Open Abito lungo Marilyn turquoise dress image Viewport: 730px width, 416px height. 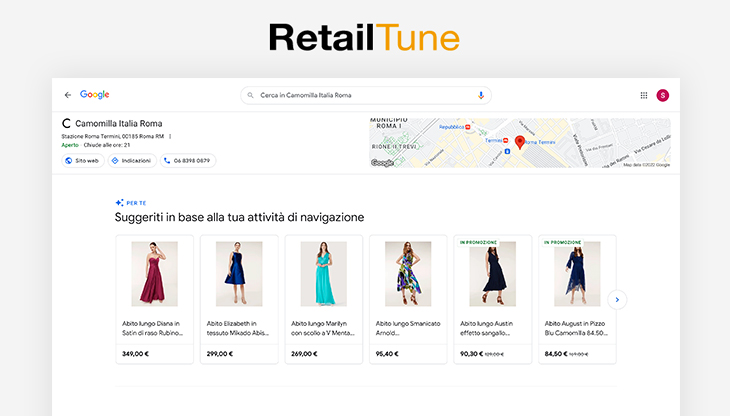(x=324, y=274)
